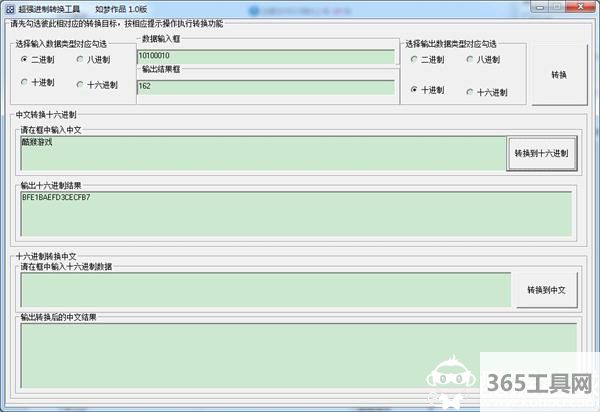Choose 二进制 as output data type

[414, 59]
